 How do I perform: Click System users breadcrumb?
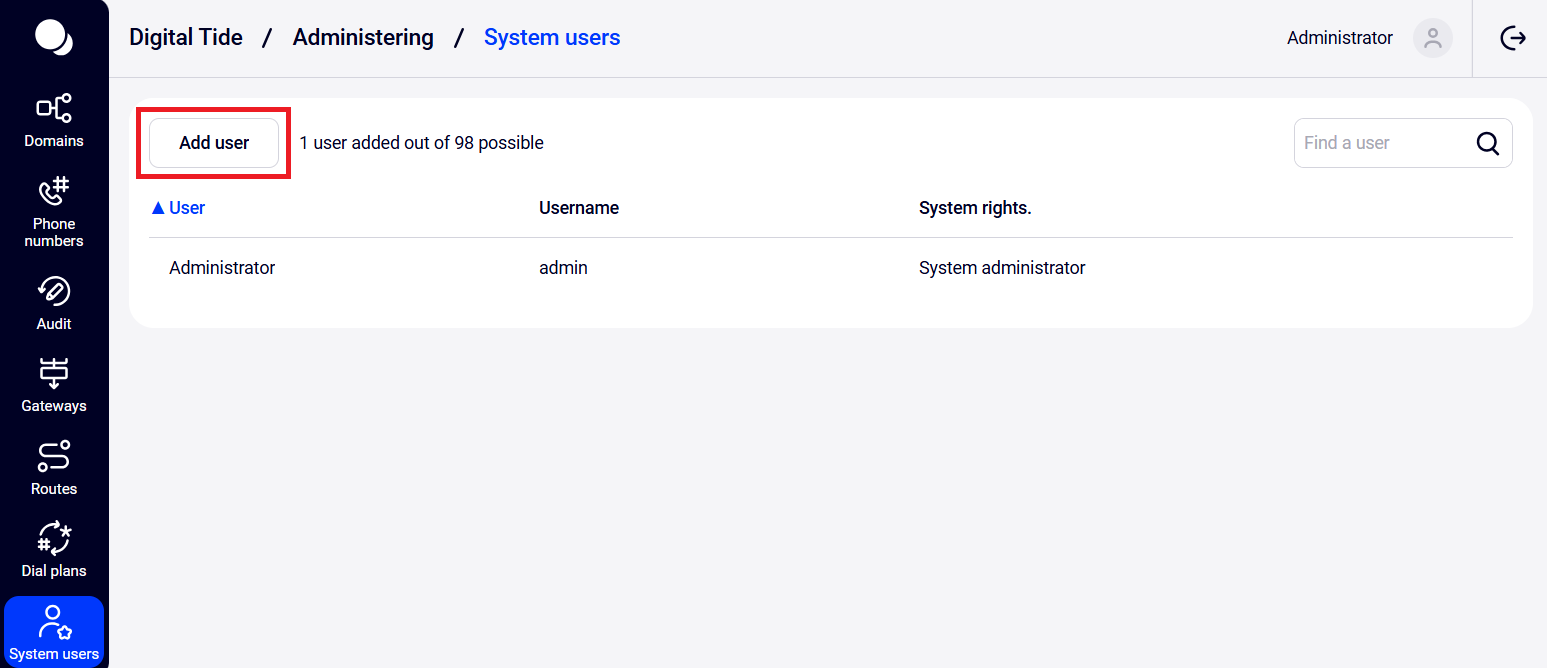coord(552,38)
